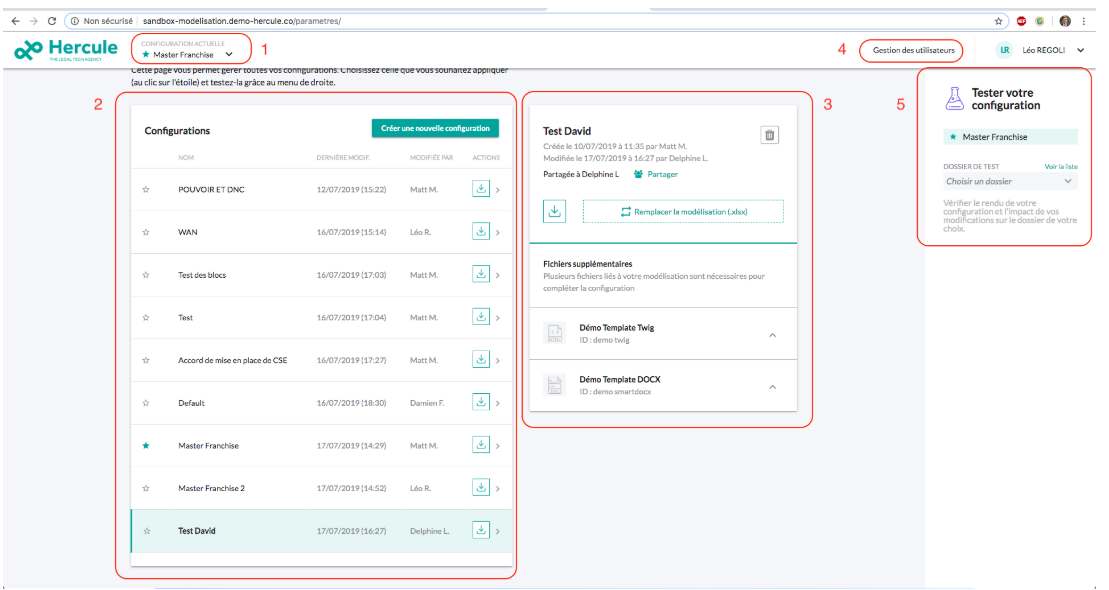Click the flask icon of Tester votre configuration

click(x=954, y=99)
